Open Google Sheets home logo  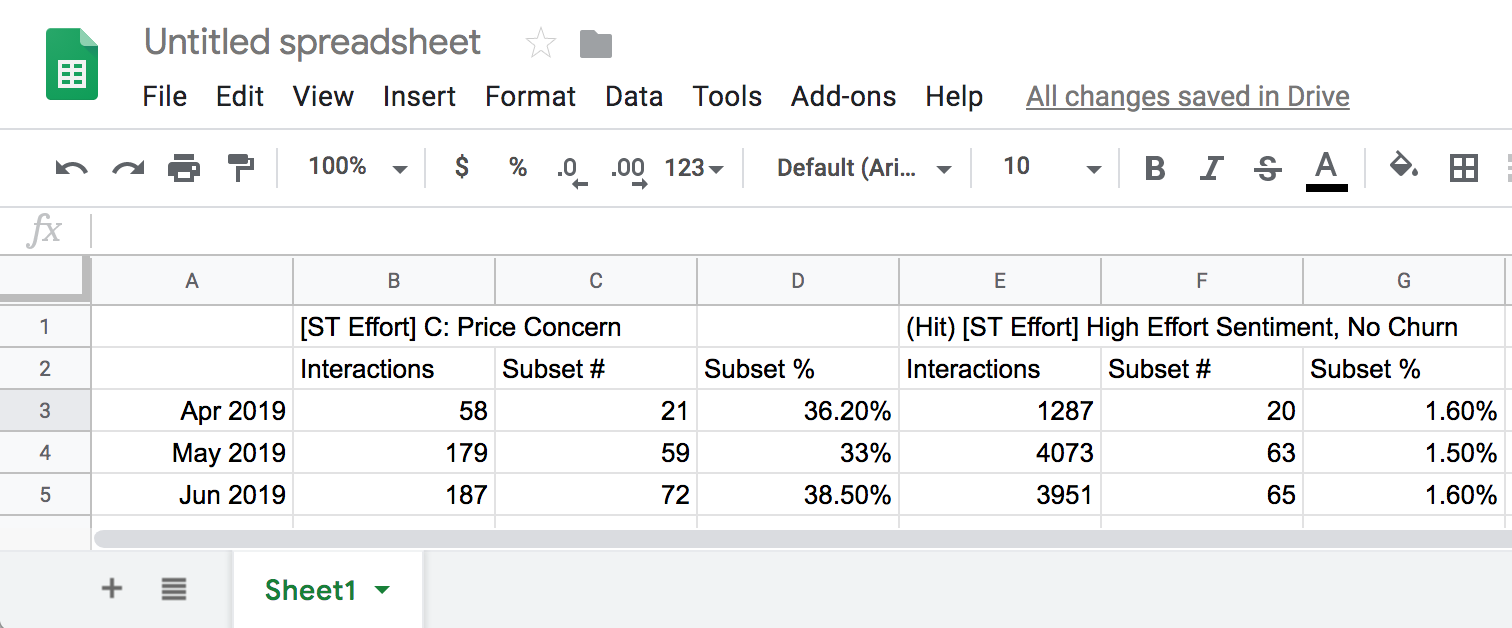click(x=72, y=65)
